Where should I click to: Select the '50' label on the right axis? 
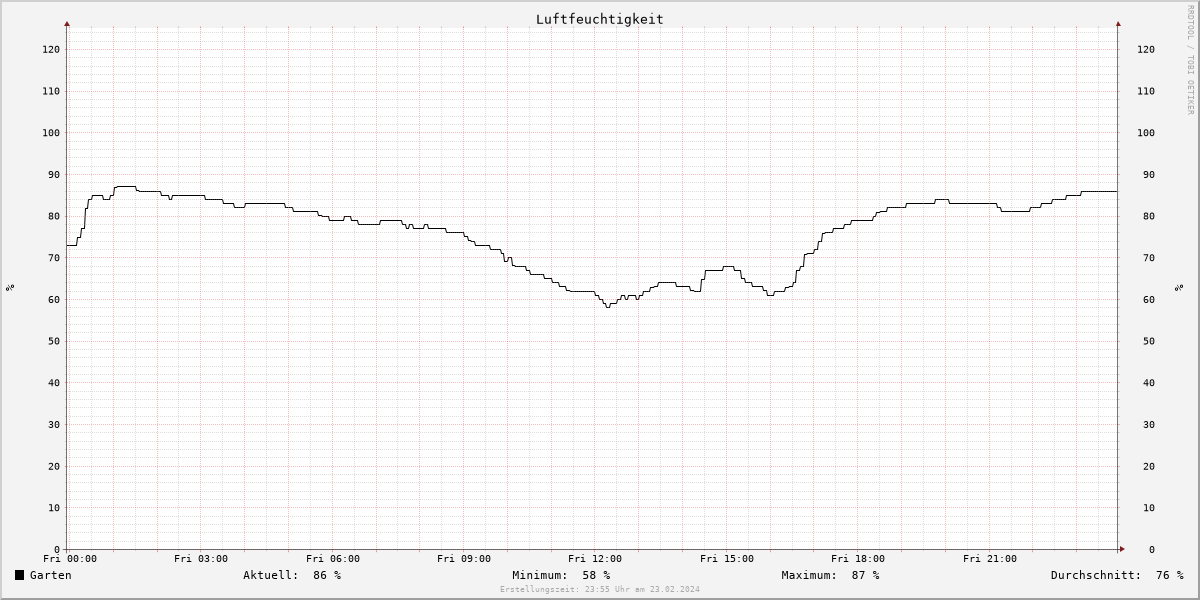(1149, 341)
